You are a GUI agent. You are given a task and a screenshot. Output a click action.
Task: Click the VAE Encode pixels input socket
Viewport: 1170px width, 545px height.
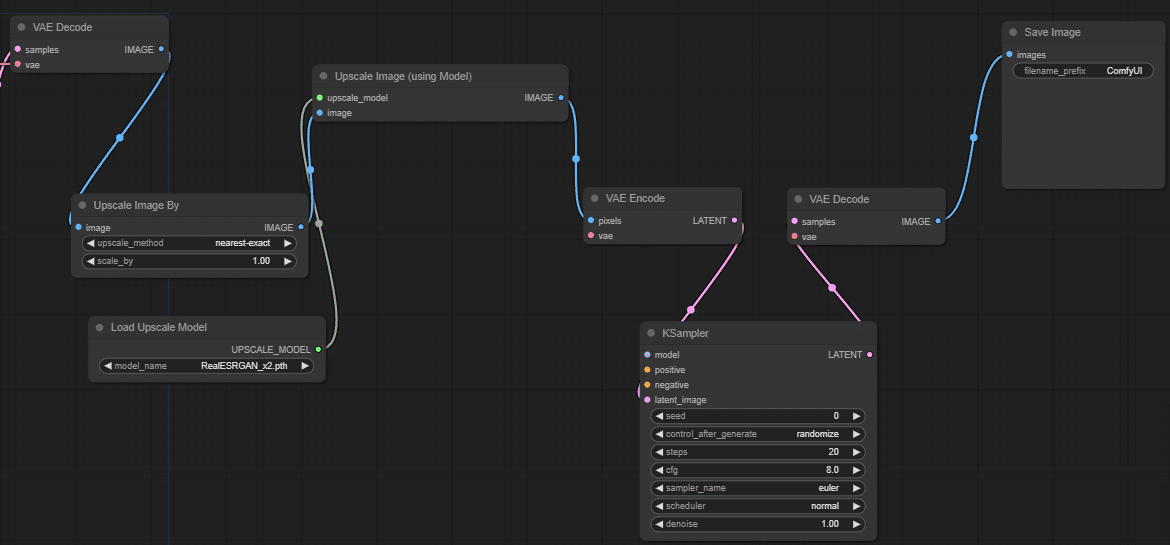pos(591,220)
